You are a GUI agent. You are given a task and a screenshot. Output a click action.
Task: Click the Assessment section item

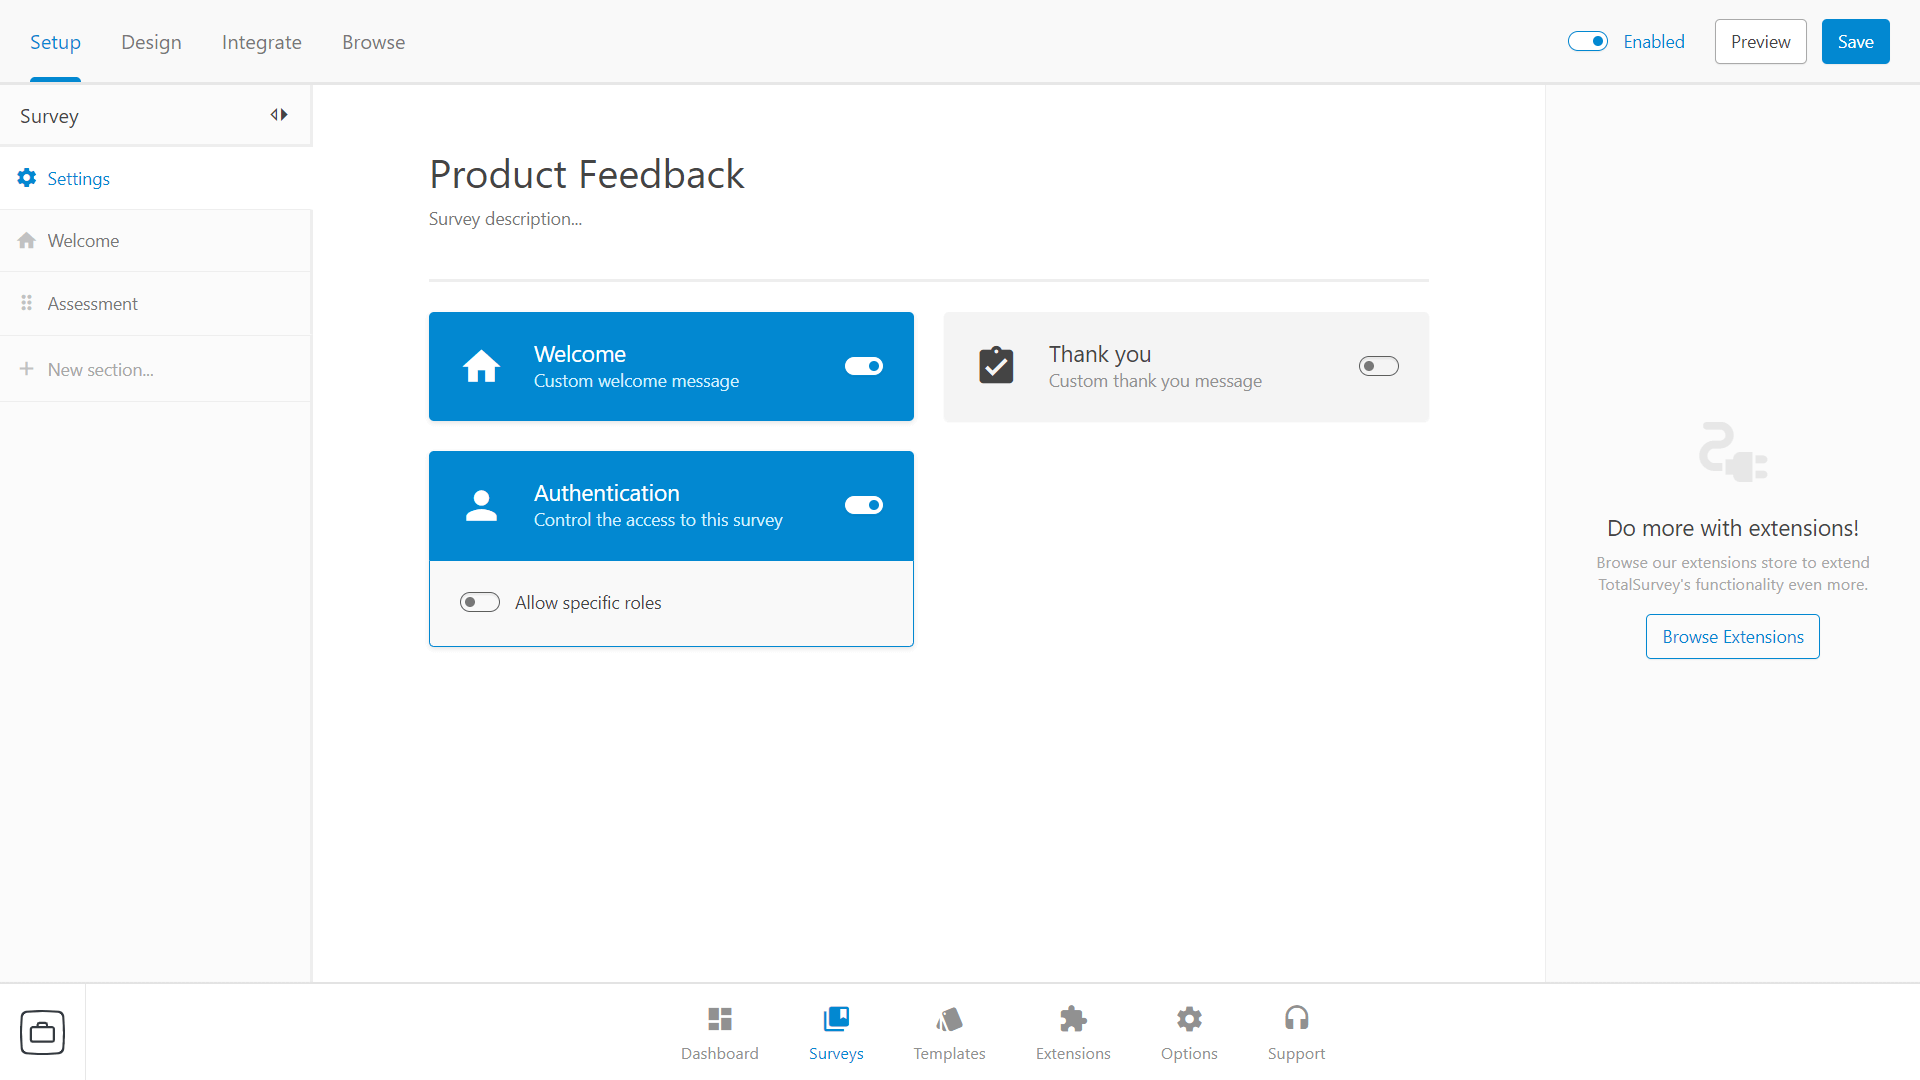(x=91, y=303)
